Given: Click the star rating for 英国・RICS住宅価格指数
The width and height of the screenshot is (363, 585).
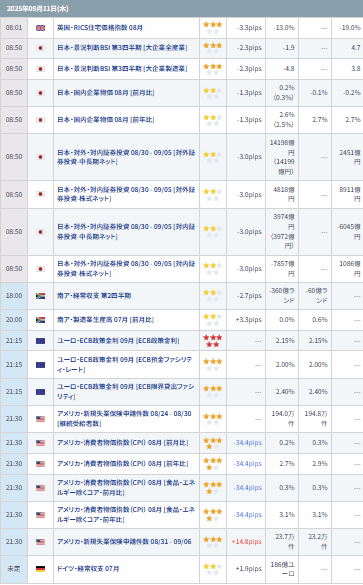Looking at the screenshot, I should [x=213, y=28].
